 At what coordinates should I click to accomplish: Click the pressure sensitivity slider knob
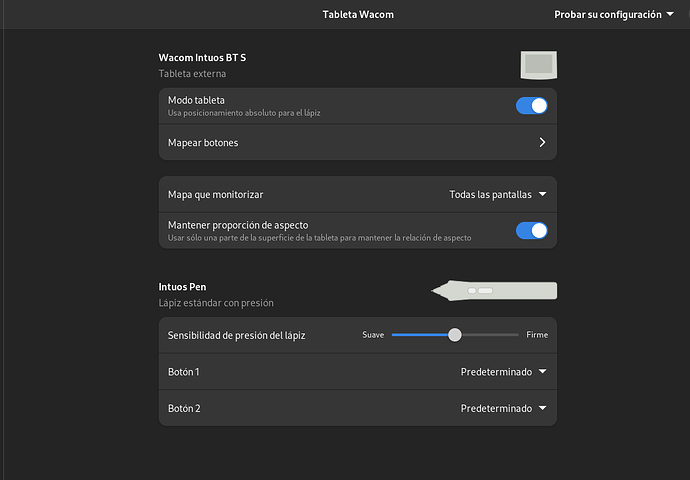(455, 335)
